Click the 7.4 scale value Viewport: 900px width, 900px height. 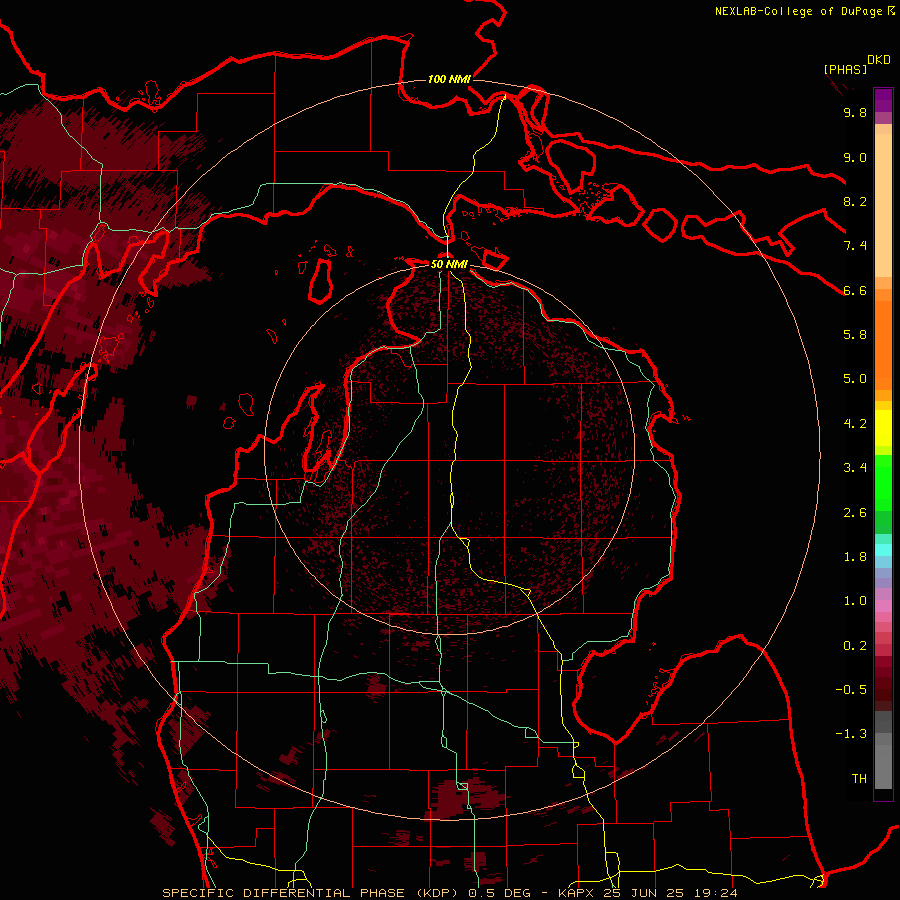coord(855,246)
